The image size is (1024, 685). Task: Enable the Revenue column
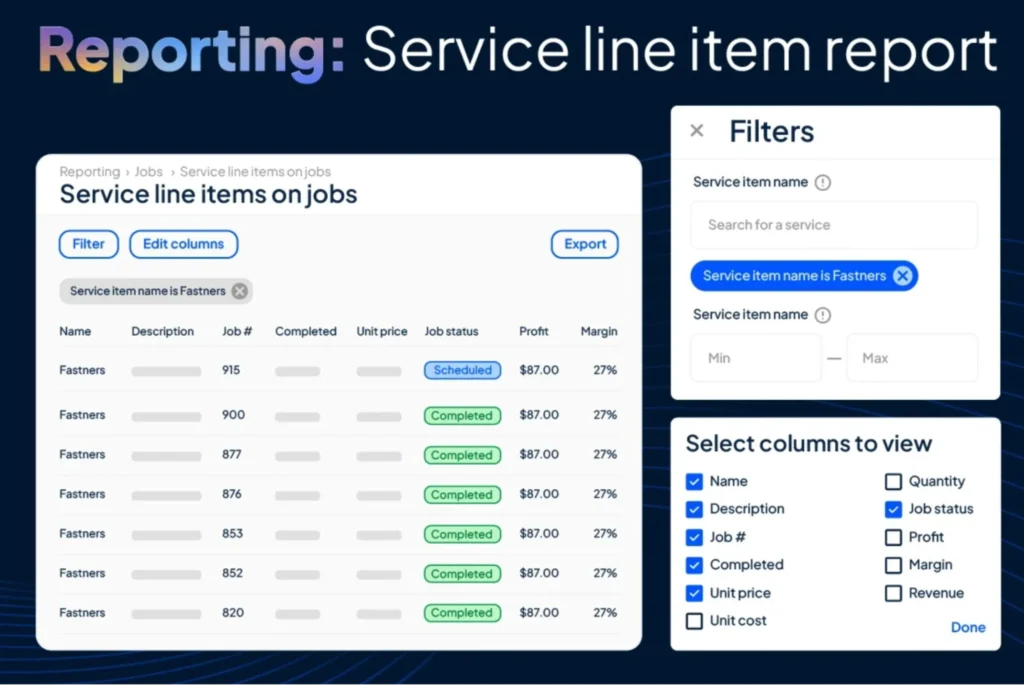[x=892, y=593]
